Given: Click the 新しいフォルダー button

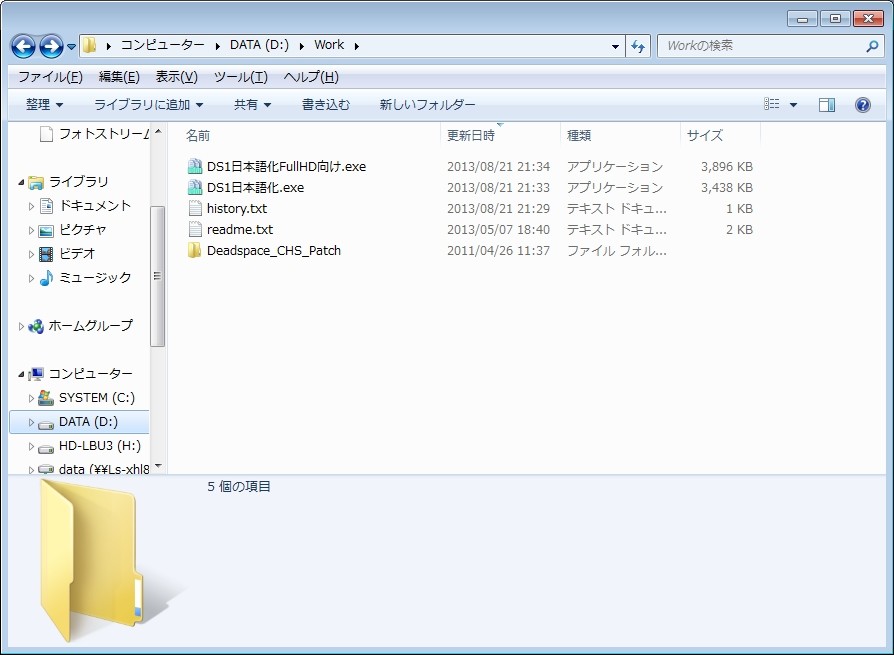Looking at the screenshot, I should pos(427,104).
